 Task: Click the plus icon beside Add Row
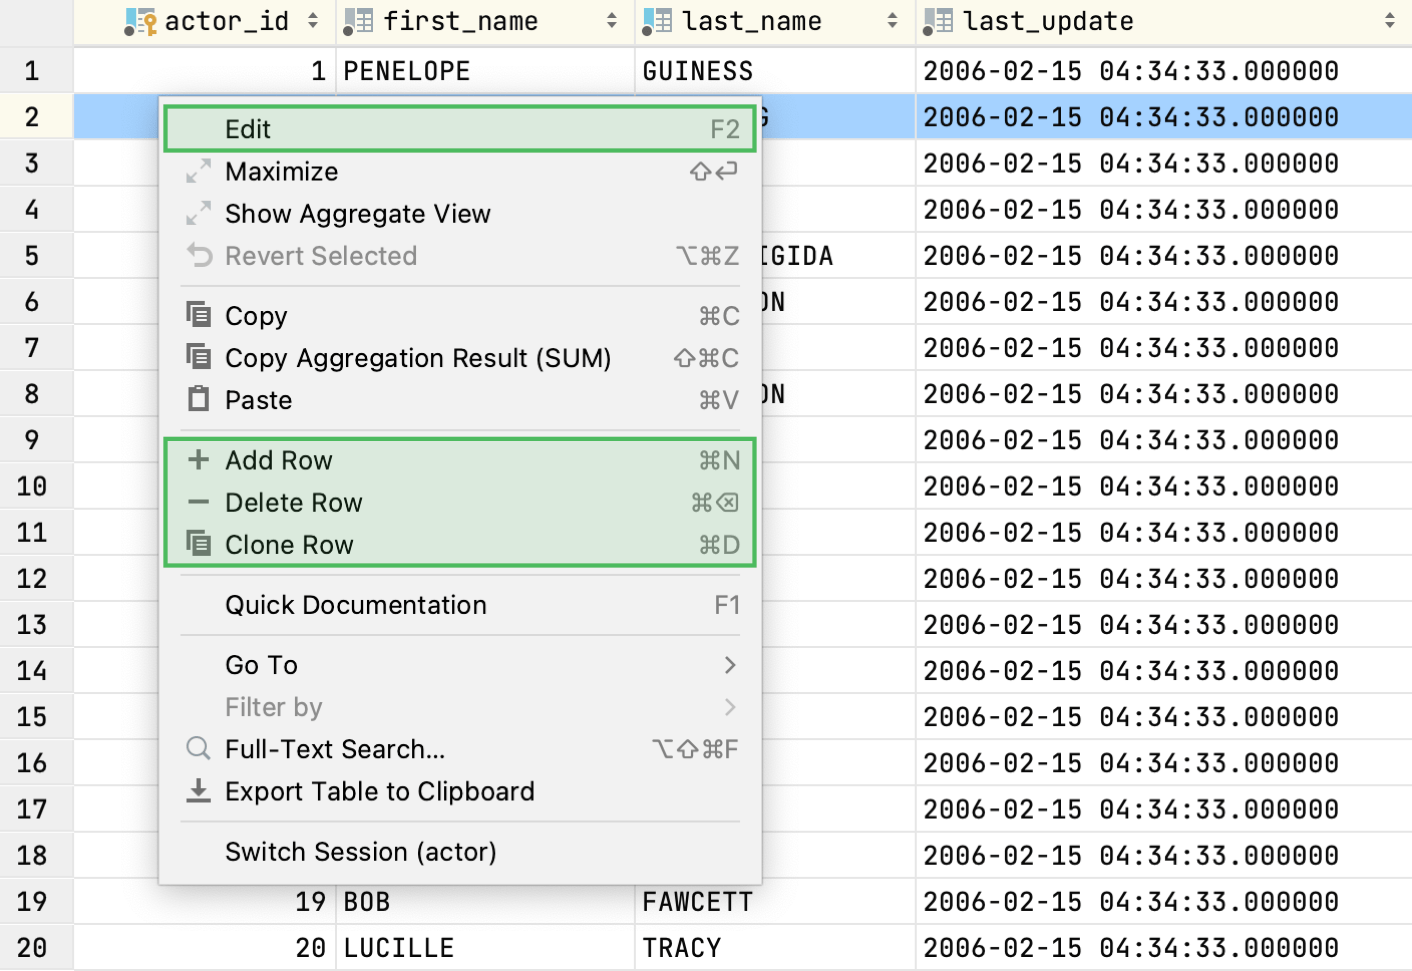pyautogui.click(x=198, y=460)
